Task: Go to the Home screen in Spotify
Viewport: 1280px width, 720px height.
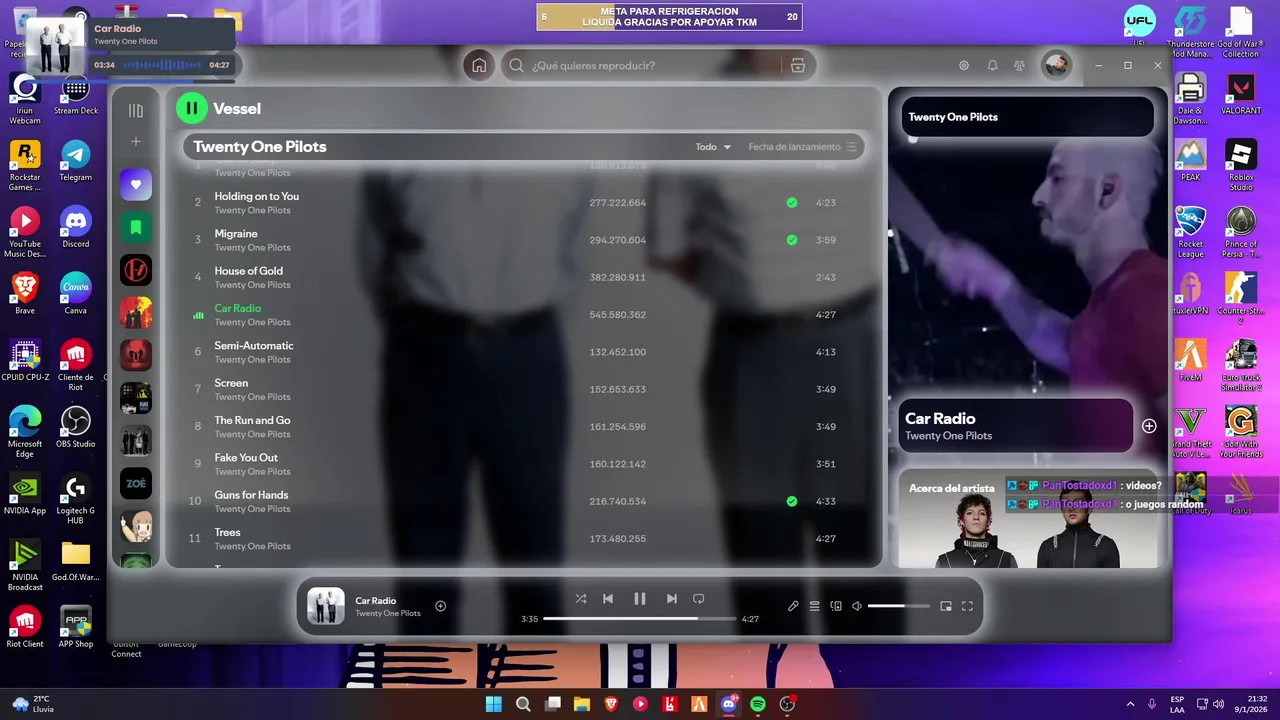Action: point(479,66)
